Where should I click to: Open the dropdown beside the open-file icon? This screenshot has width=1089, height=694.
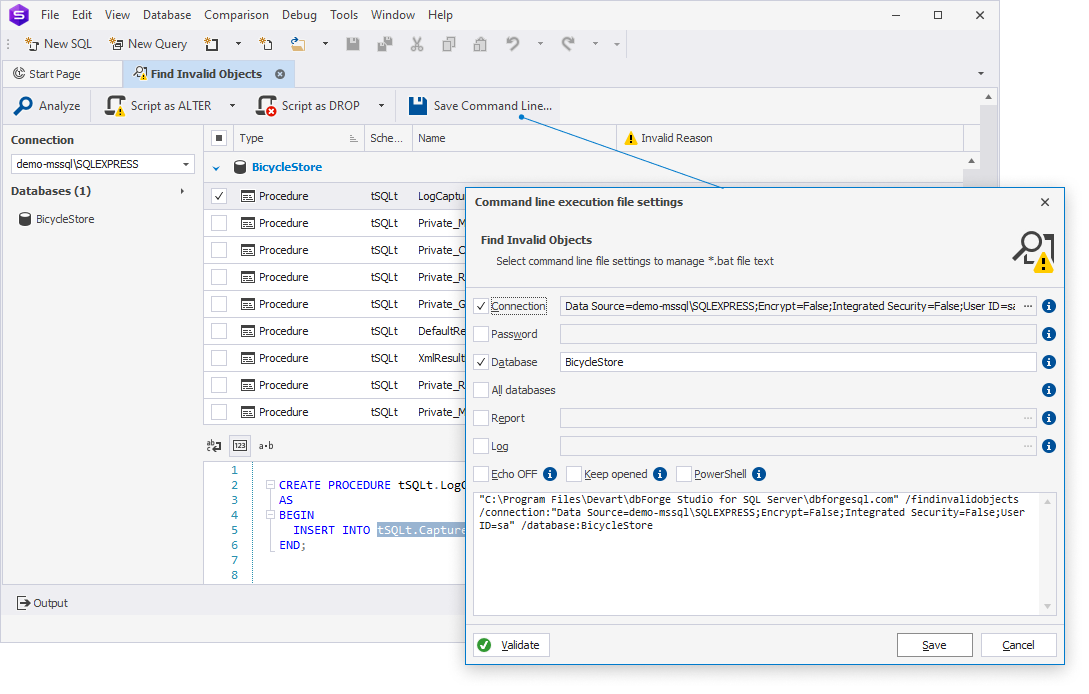tap(325, 44)
